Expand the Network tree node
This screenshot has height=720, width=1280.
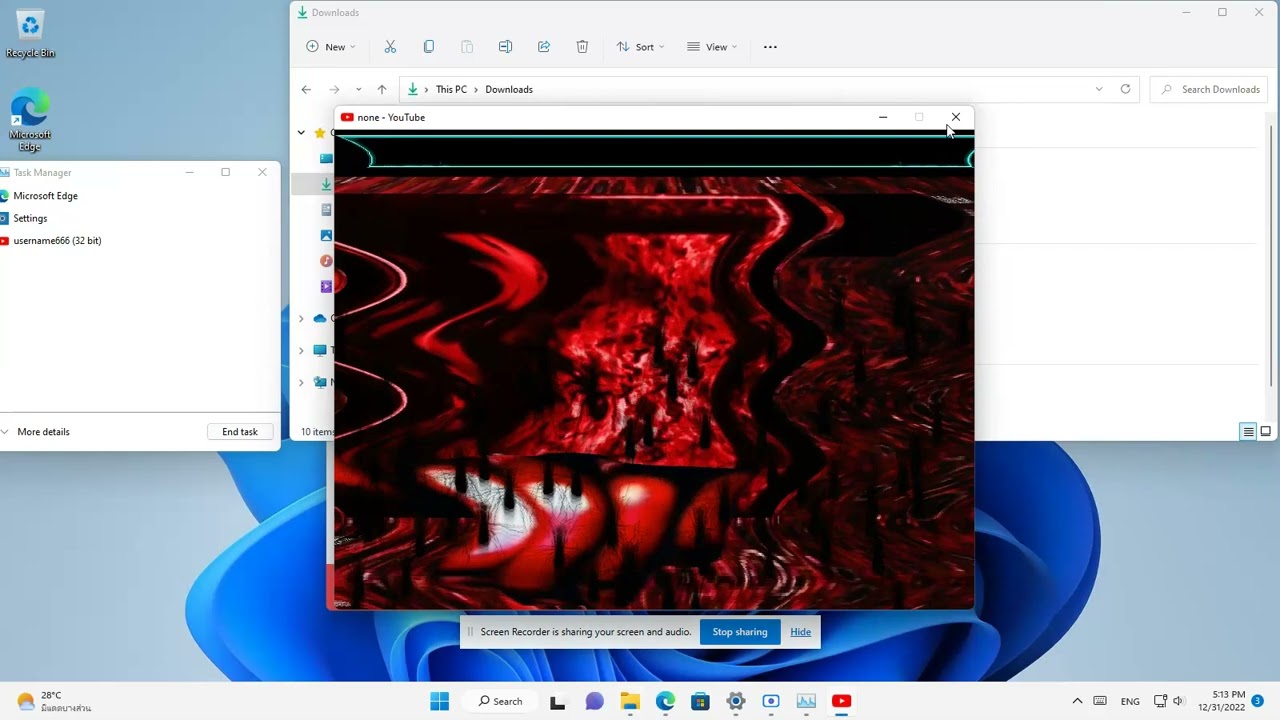[x=301, y=382]
